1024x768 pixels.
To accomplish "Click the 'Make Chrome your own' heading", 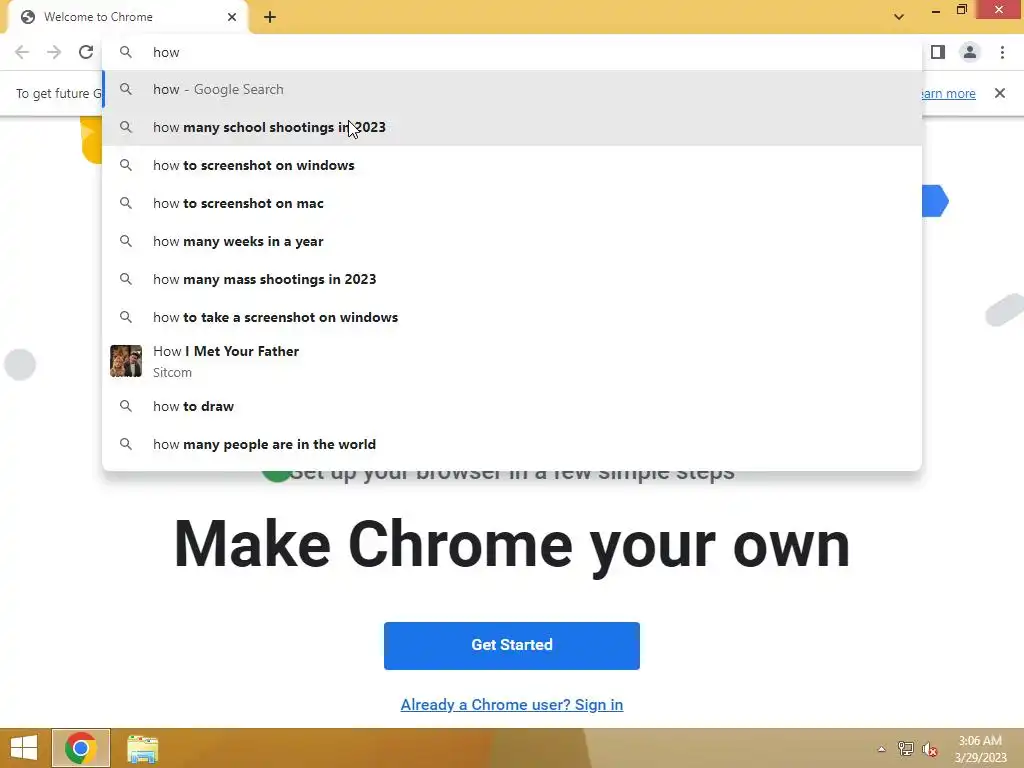I will pos(512,545).
